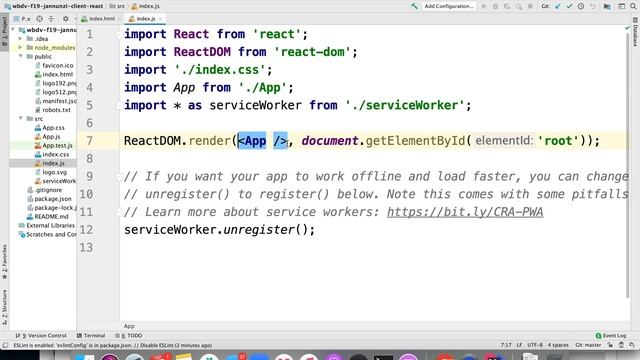Select index.js in project tree
The height and width of the screenshot is (360, 640).
50,163
